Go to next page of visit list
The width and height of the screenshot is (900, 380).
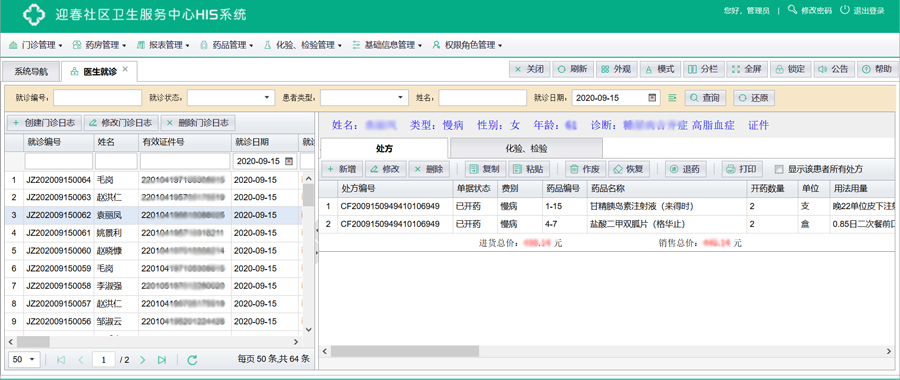[142, 360]
